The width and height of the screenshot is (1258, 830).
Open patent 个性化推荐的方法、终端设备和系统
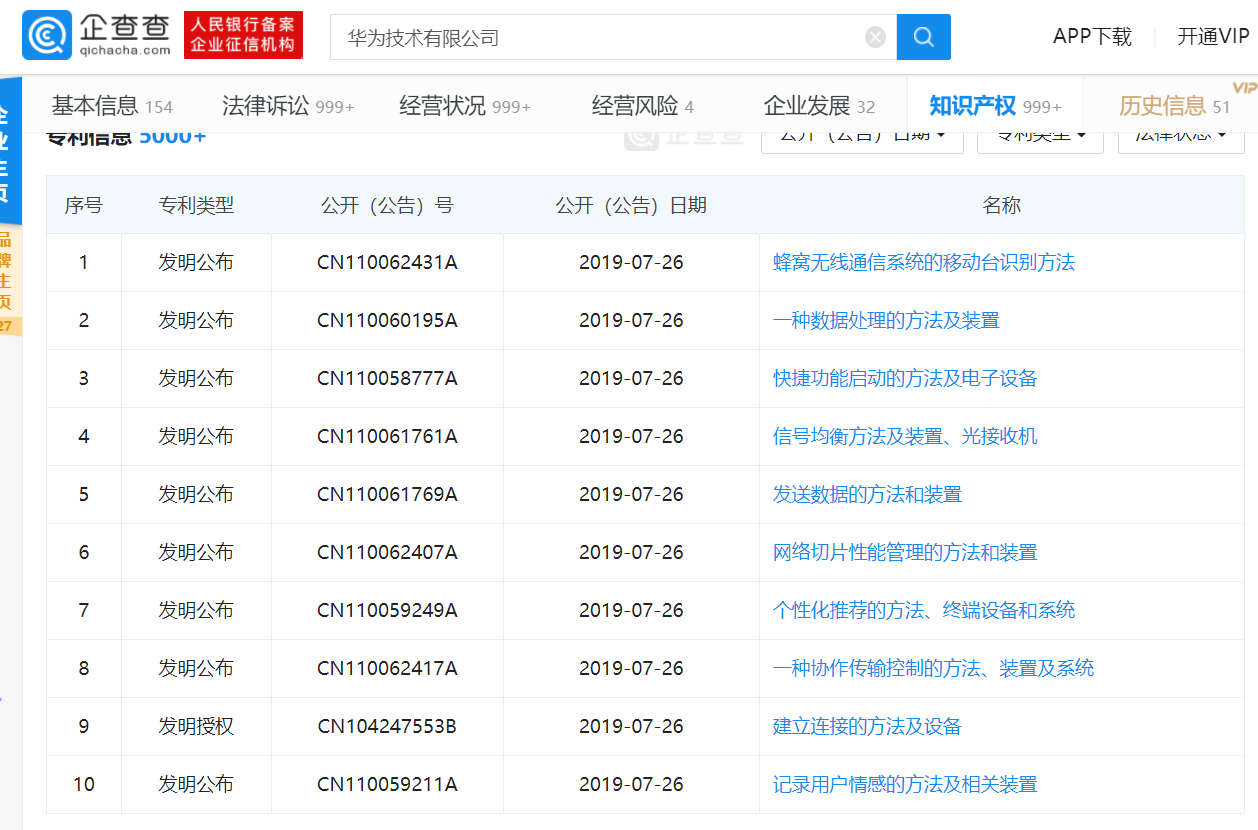click(x=924, y=610)
